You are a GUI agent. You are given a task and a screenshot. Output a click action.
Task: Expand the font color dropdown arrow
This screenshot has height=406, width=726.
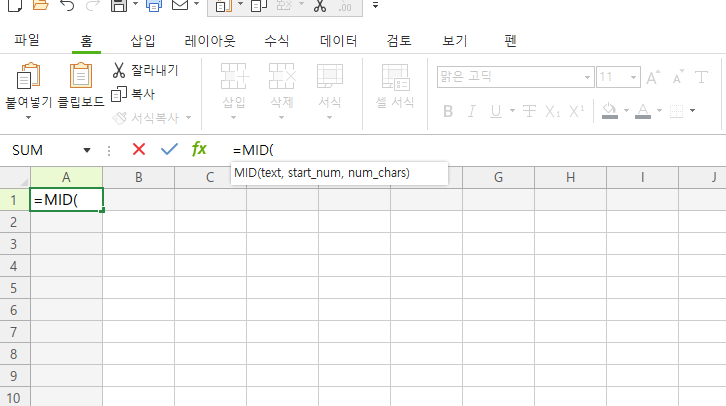click(659, 111)
